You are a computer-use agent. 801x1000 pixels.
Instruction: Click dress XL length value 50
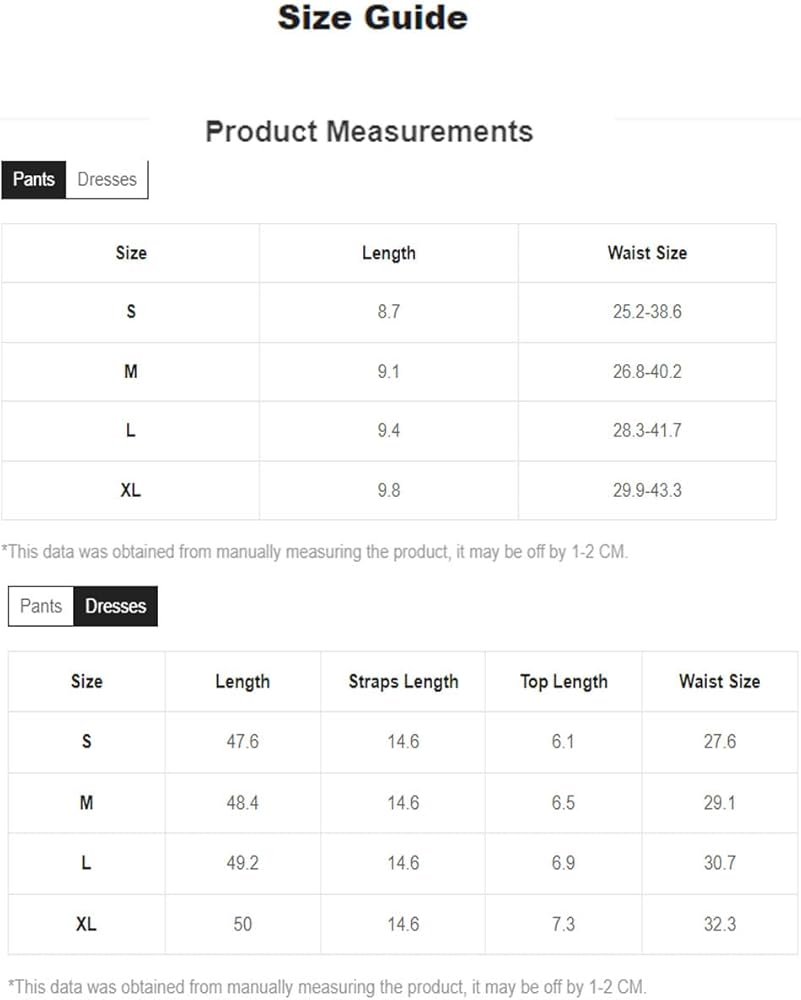242,924
